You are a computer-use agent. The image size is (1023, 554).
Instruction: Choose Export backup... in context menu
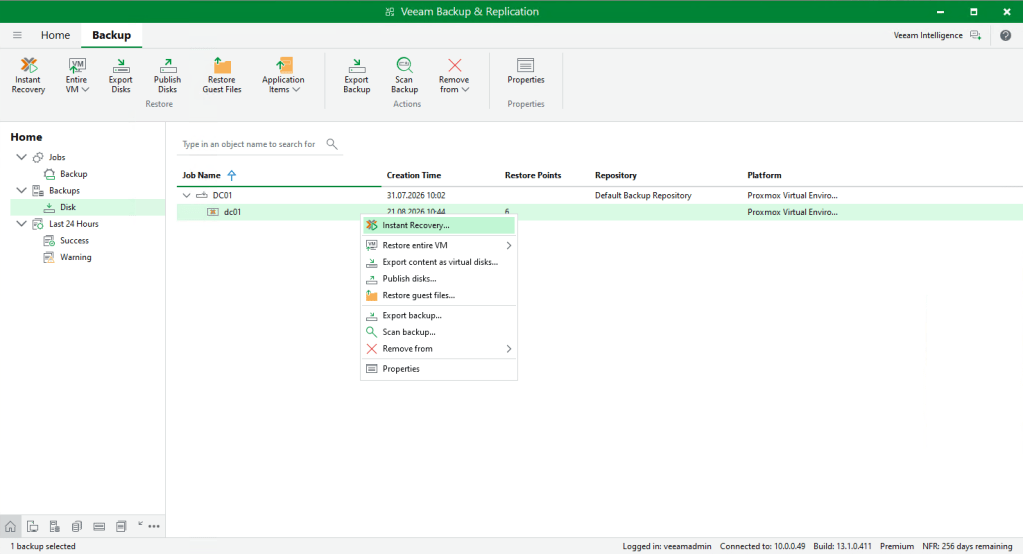pyautogui.click(x=438, y=316)
